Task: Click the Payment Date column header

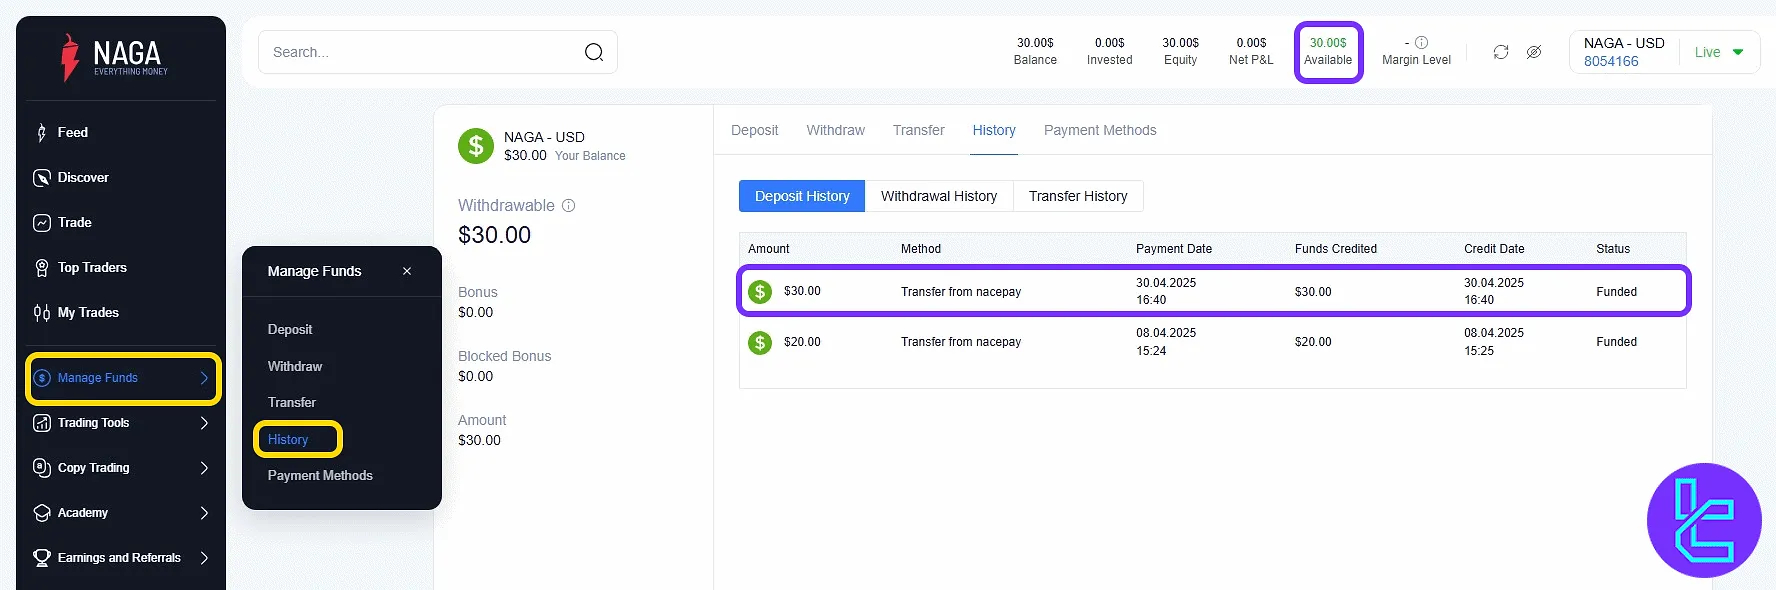Action: tap(1174, 249)
